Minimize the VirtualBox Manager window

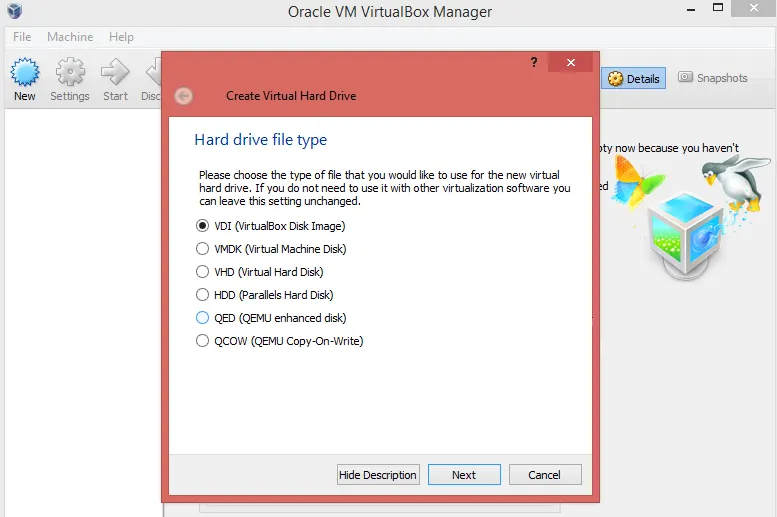point(691,9)
